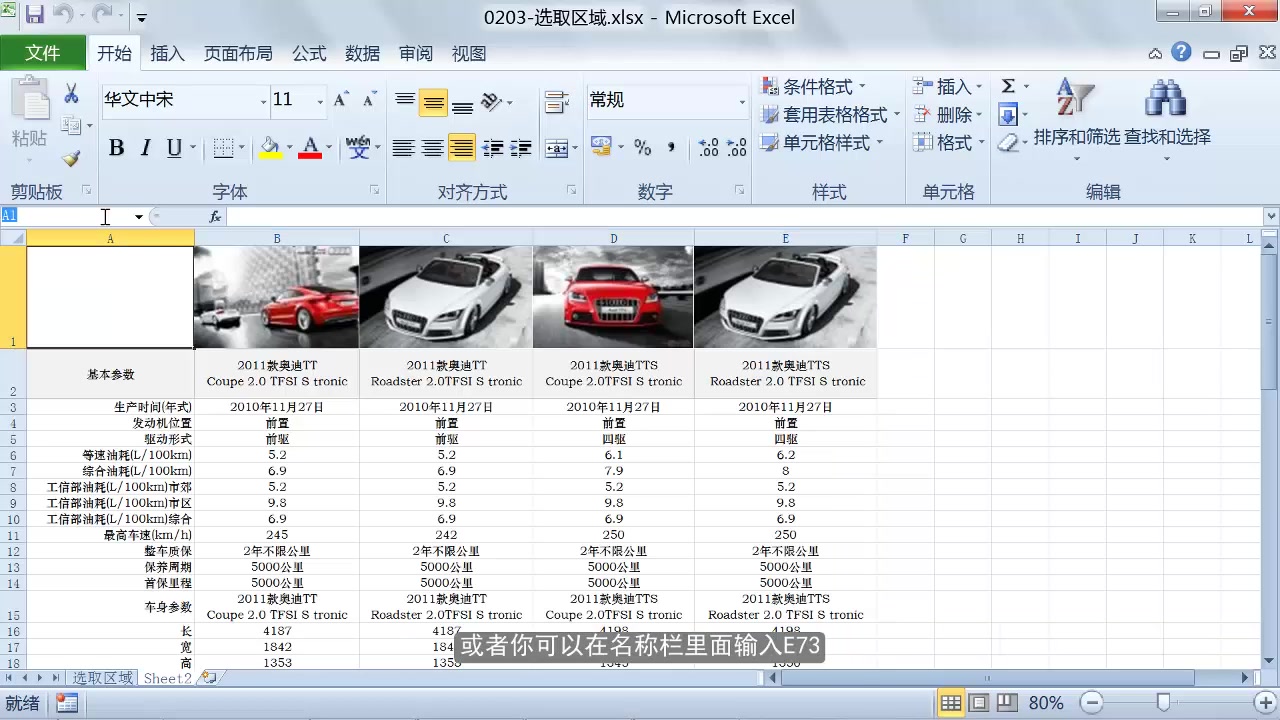Click the accounting number format icon
The image size is (1280, 720).
pos(601,147)
